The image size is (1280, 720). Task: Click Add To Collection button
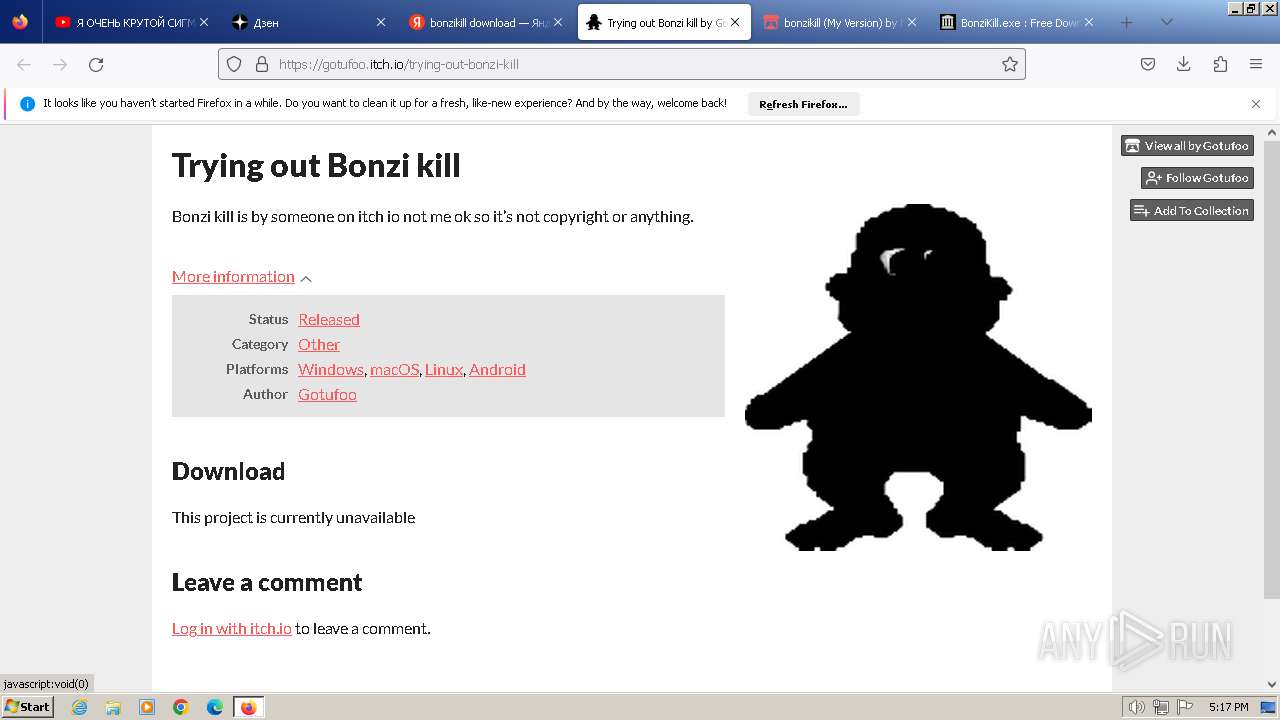tap(1192, 211)
